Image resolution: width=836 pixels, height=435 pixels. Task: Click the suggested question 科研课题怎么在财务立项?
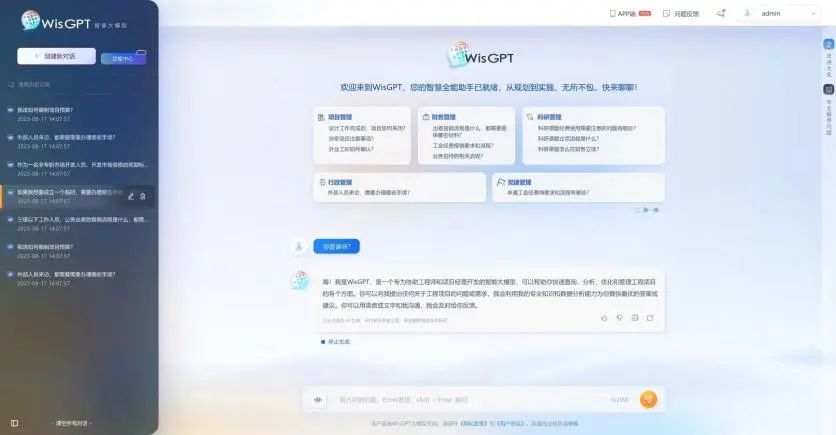pos(568,149)
